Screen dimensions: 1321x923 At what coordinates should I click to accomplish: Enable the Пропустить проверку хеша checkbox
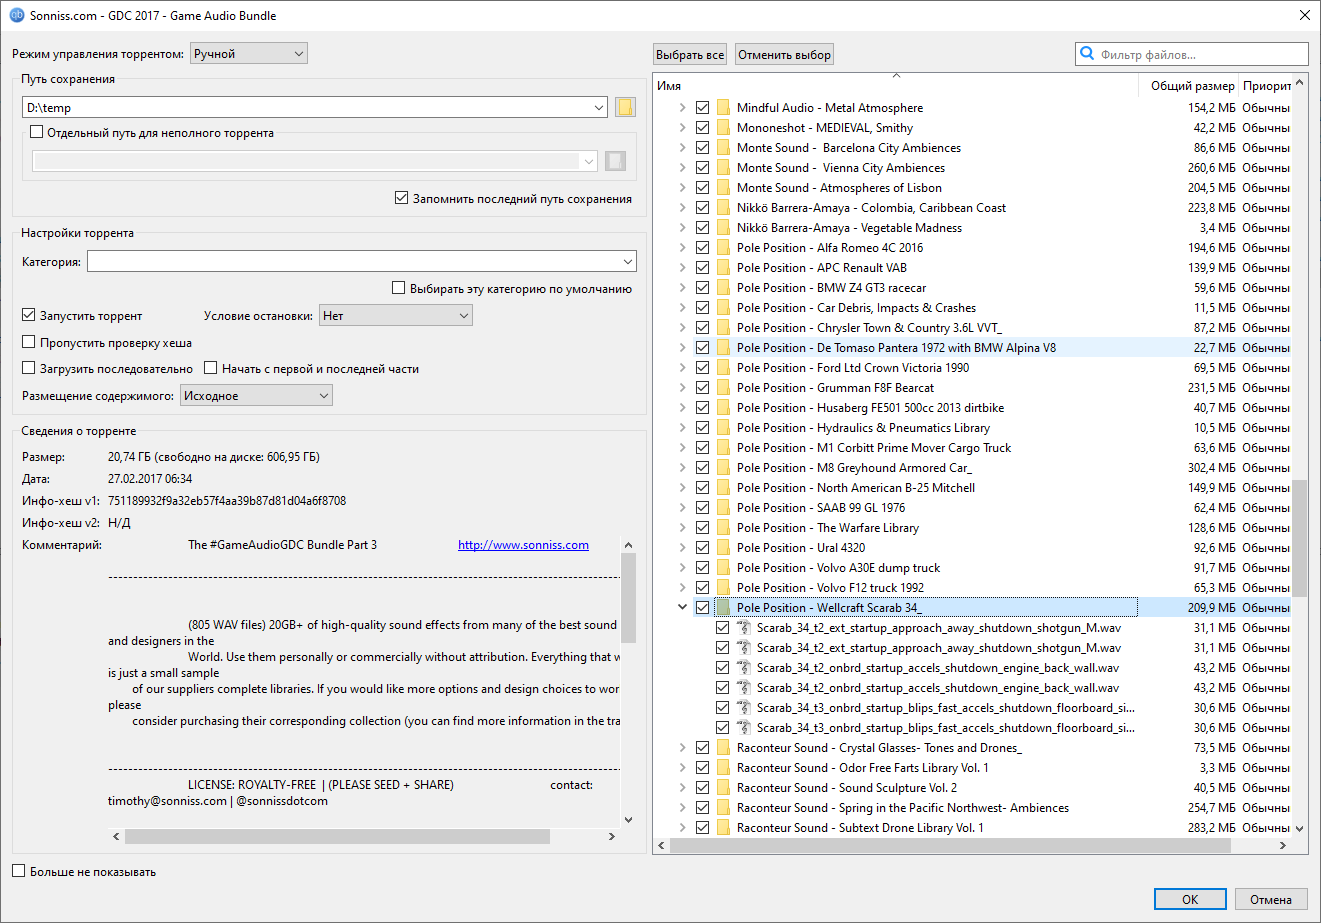[x=29, y=342]
